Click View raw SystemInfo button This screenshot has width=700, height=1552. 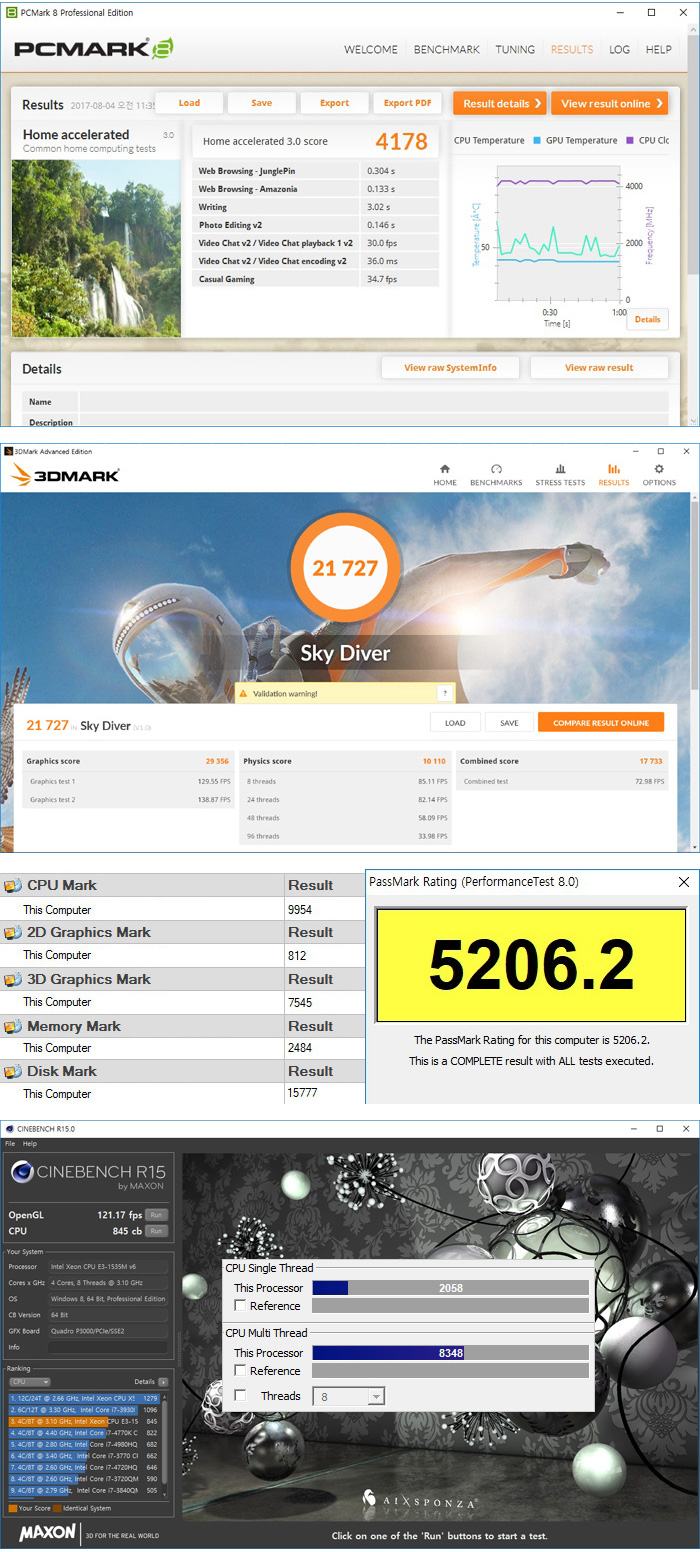pos(450,368)
